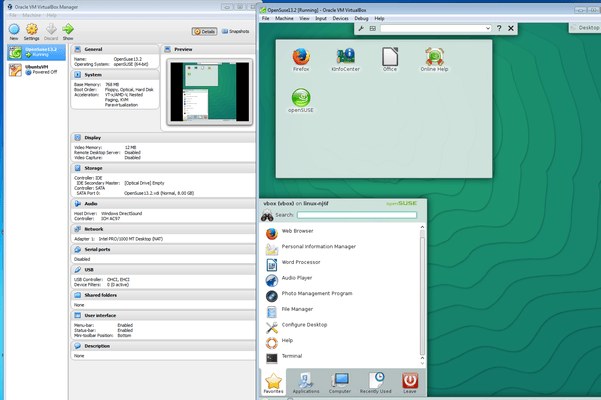601x400 pixels.
Task: Click the binoculars search icon
Action: (x=267, y=215)
